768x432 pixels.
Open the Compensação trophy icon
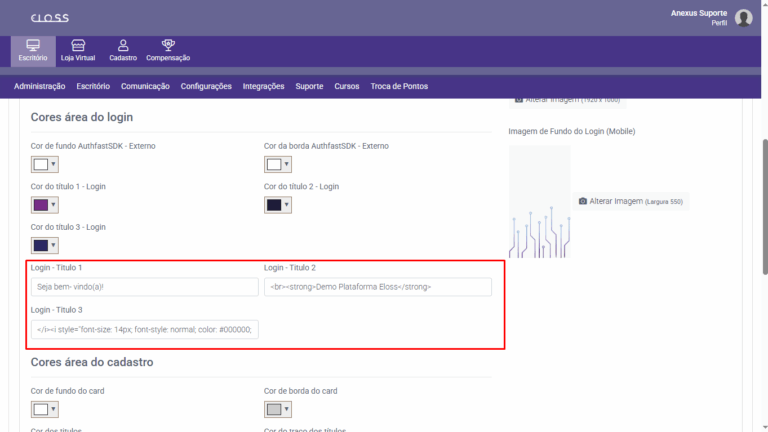[168, 50]
